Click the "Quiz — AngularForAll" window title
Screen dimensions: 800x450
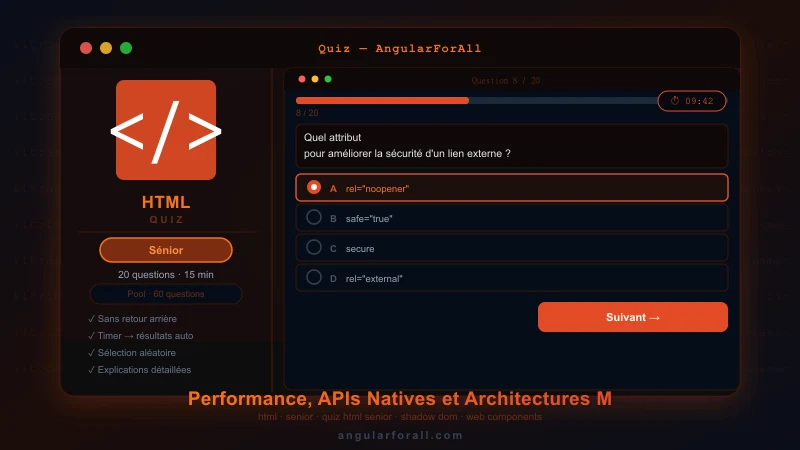pyautogui.click(x=399, y=48)
